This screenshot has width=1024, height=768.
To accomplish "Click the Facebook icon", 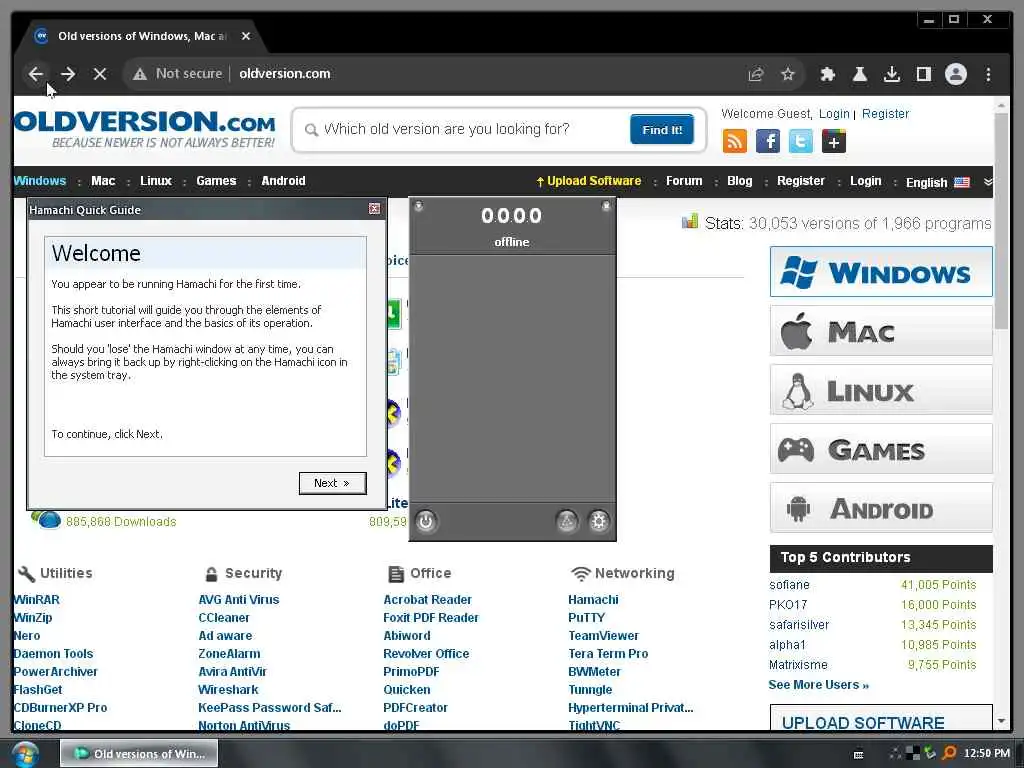I will [768, 140].
